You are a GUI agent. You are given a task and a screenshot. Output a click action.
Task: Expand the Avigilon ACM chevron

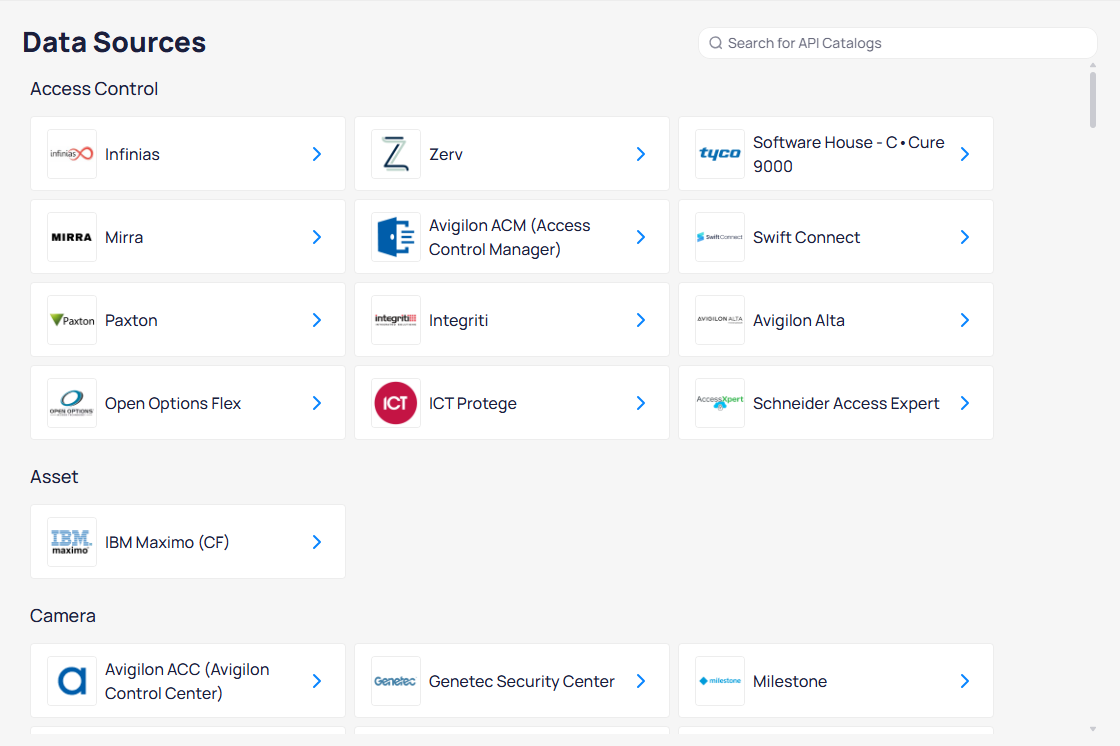(x=641, y=237)
